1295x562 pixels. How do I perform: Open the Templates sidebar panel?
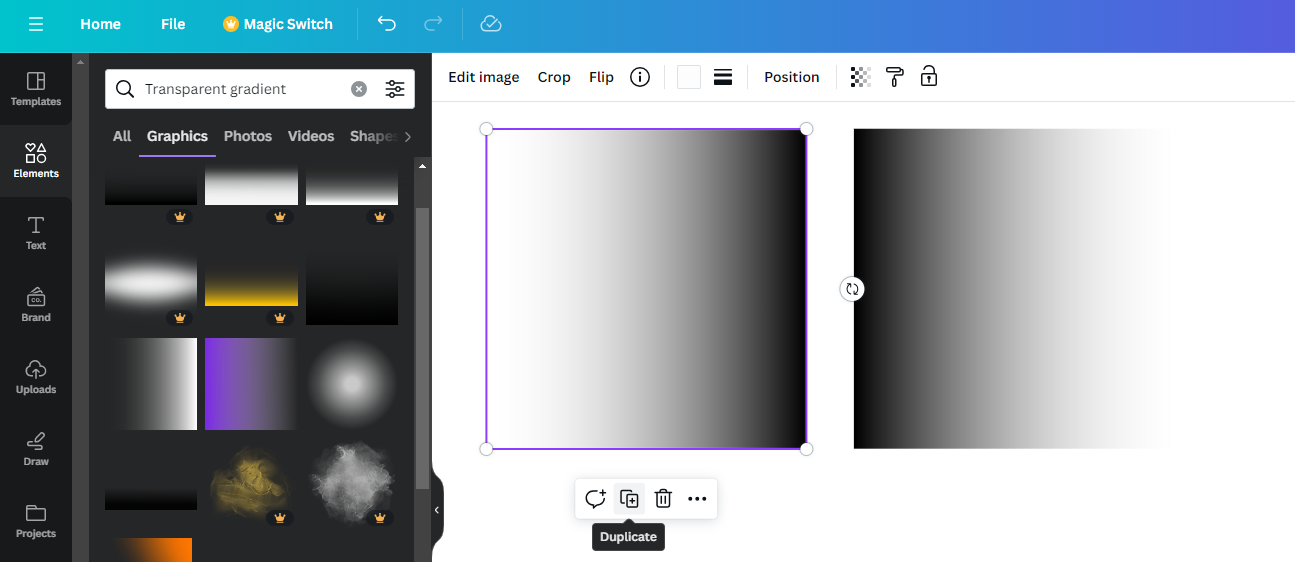tap(36, 89)
